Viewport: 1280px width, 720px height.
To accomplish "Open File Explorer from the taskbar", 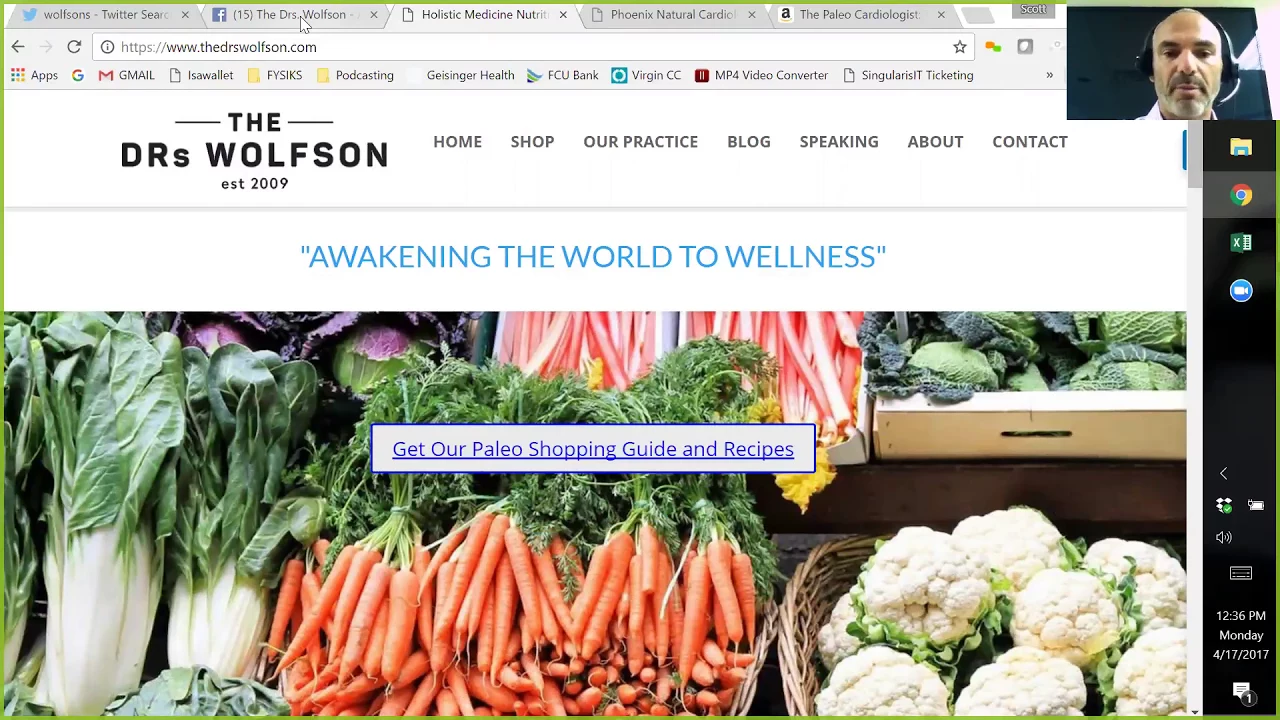I will (1241, 148).
